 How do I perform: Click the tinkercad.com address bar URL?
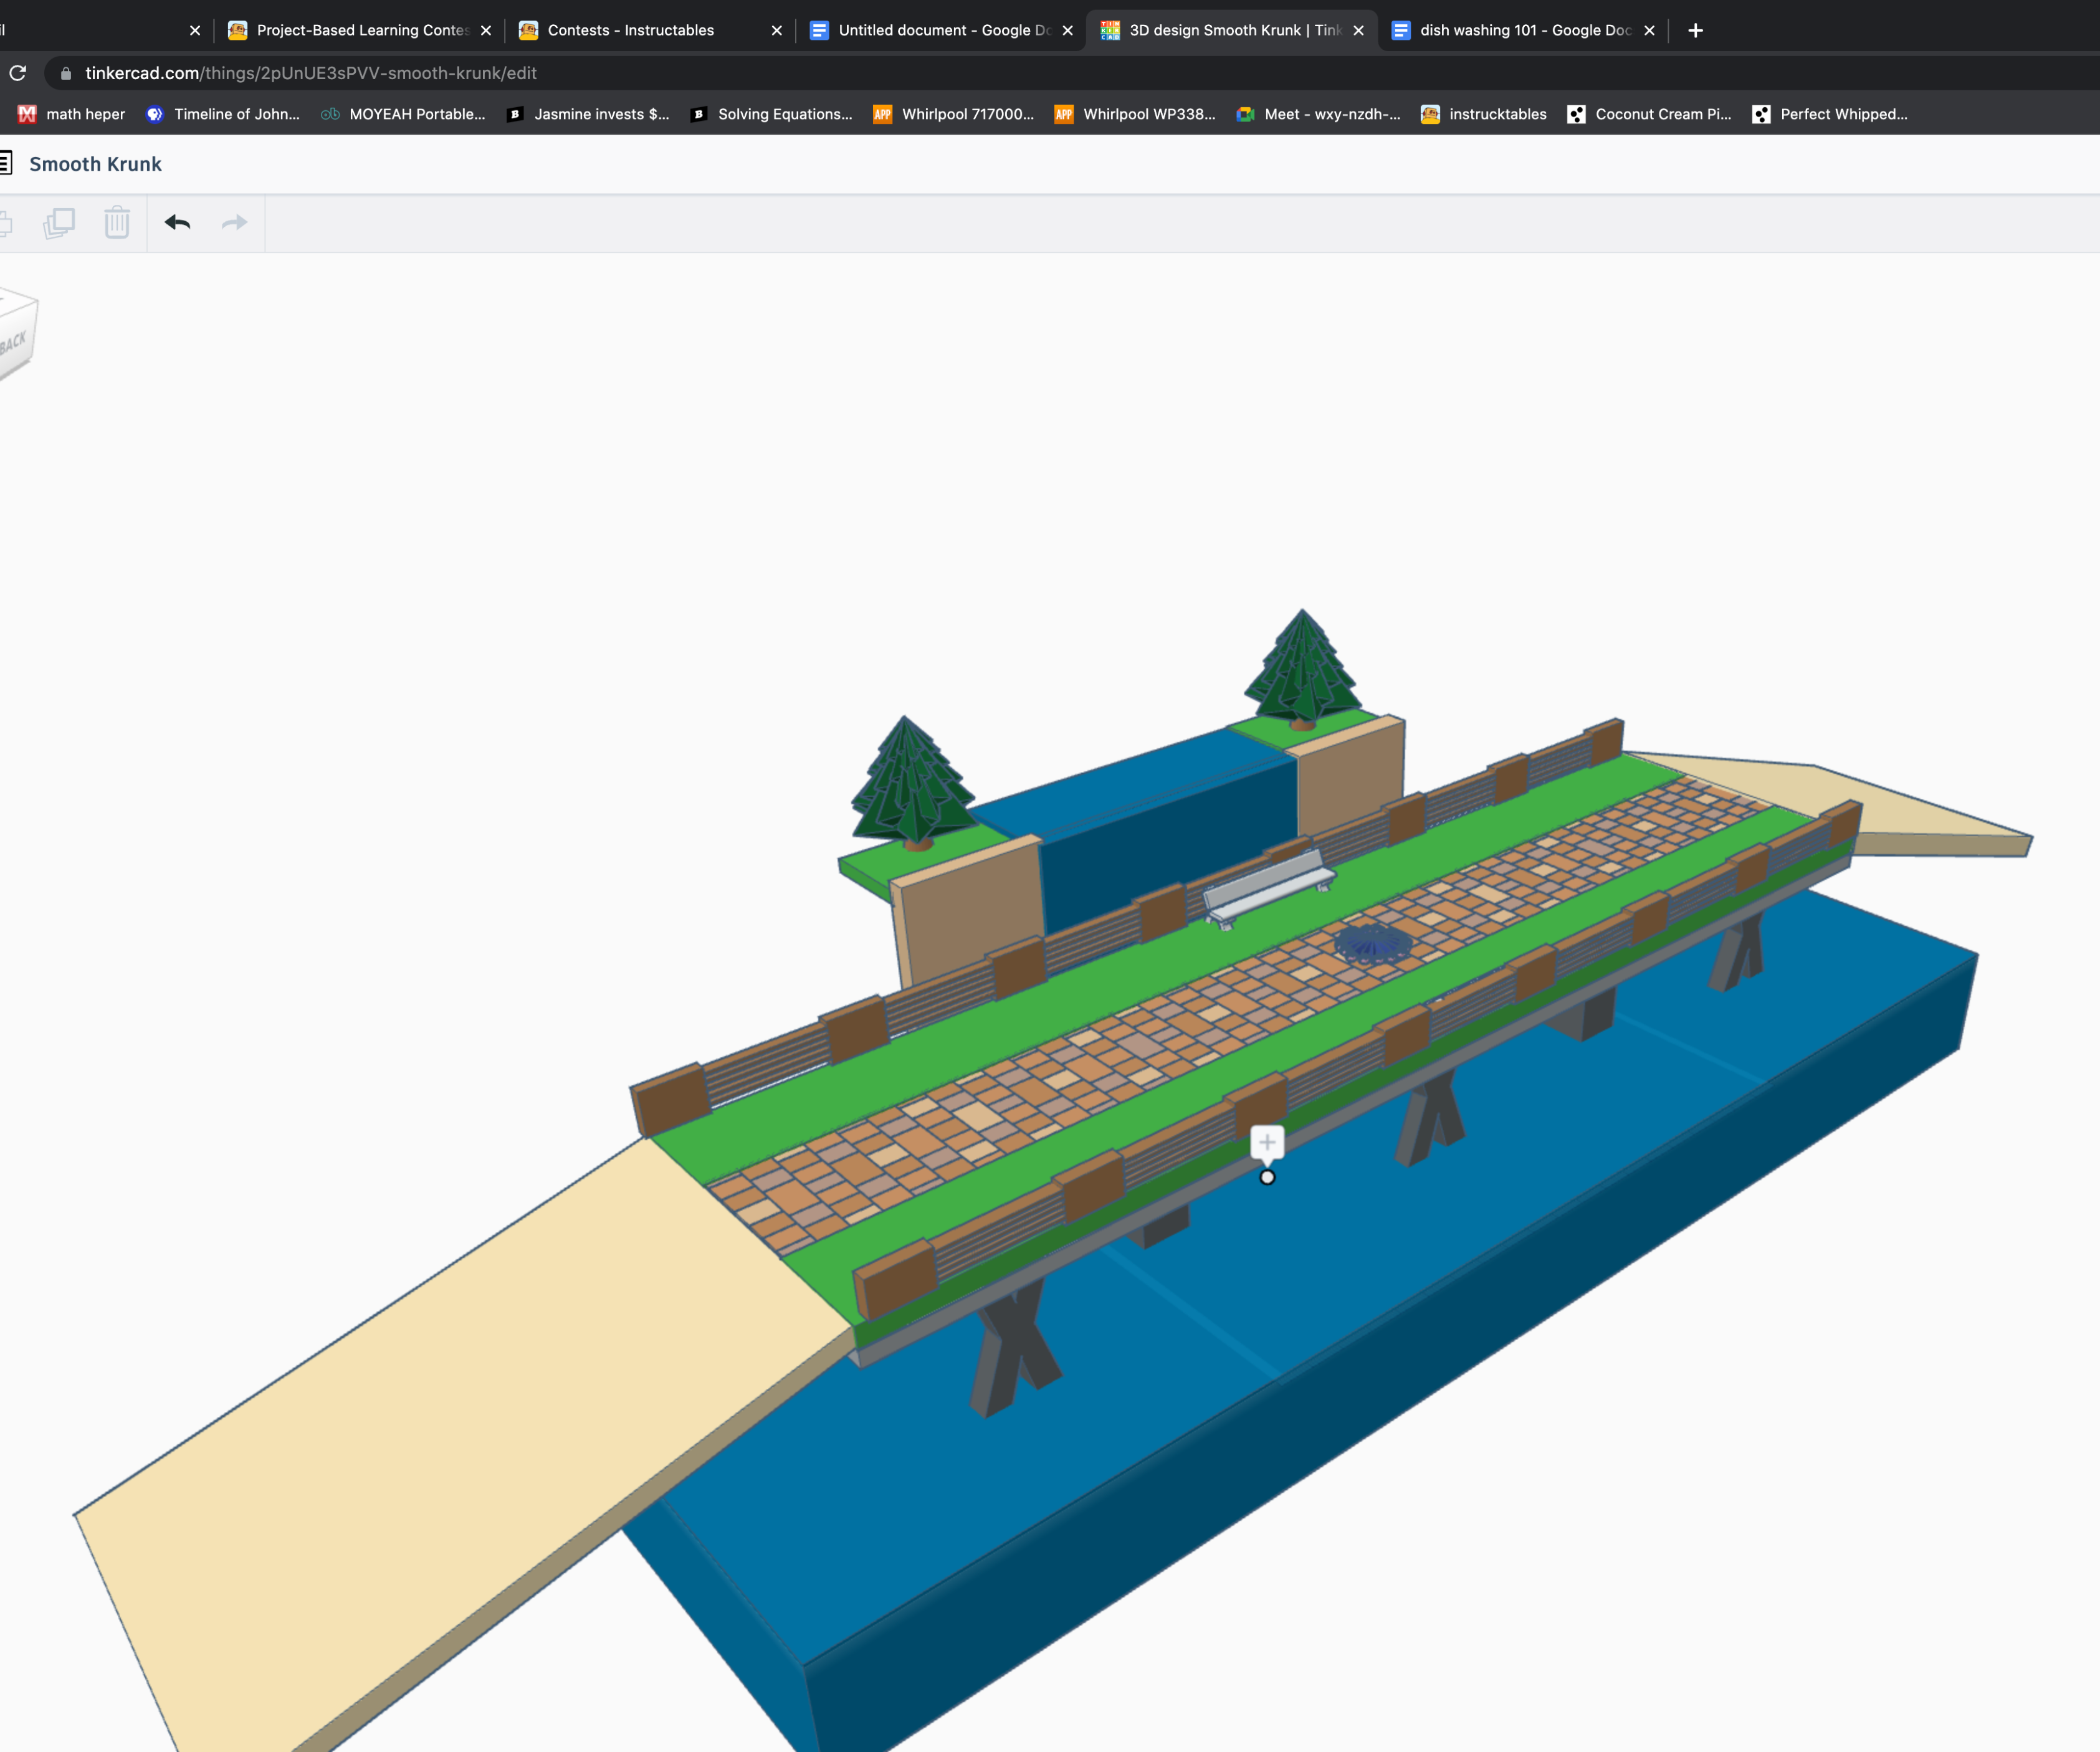(311, 73)
